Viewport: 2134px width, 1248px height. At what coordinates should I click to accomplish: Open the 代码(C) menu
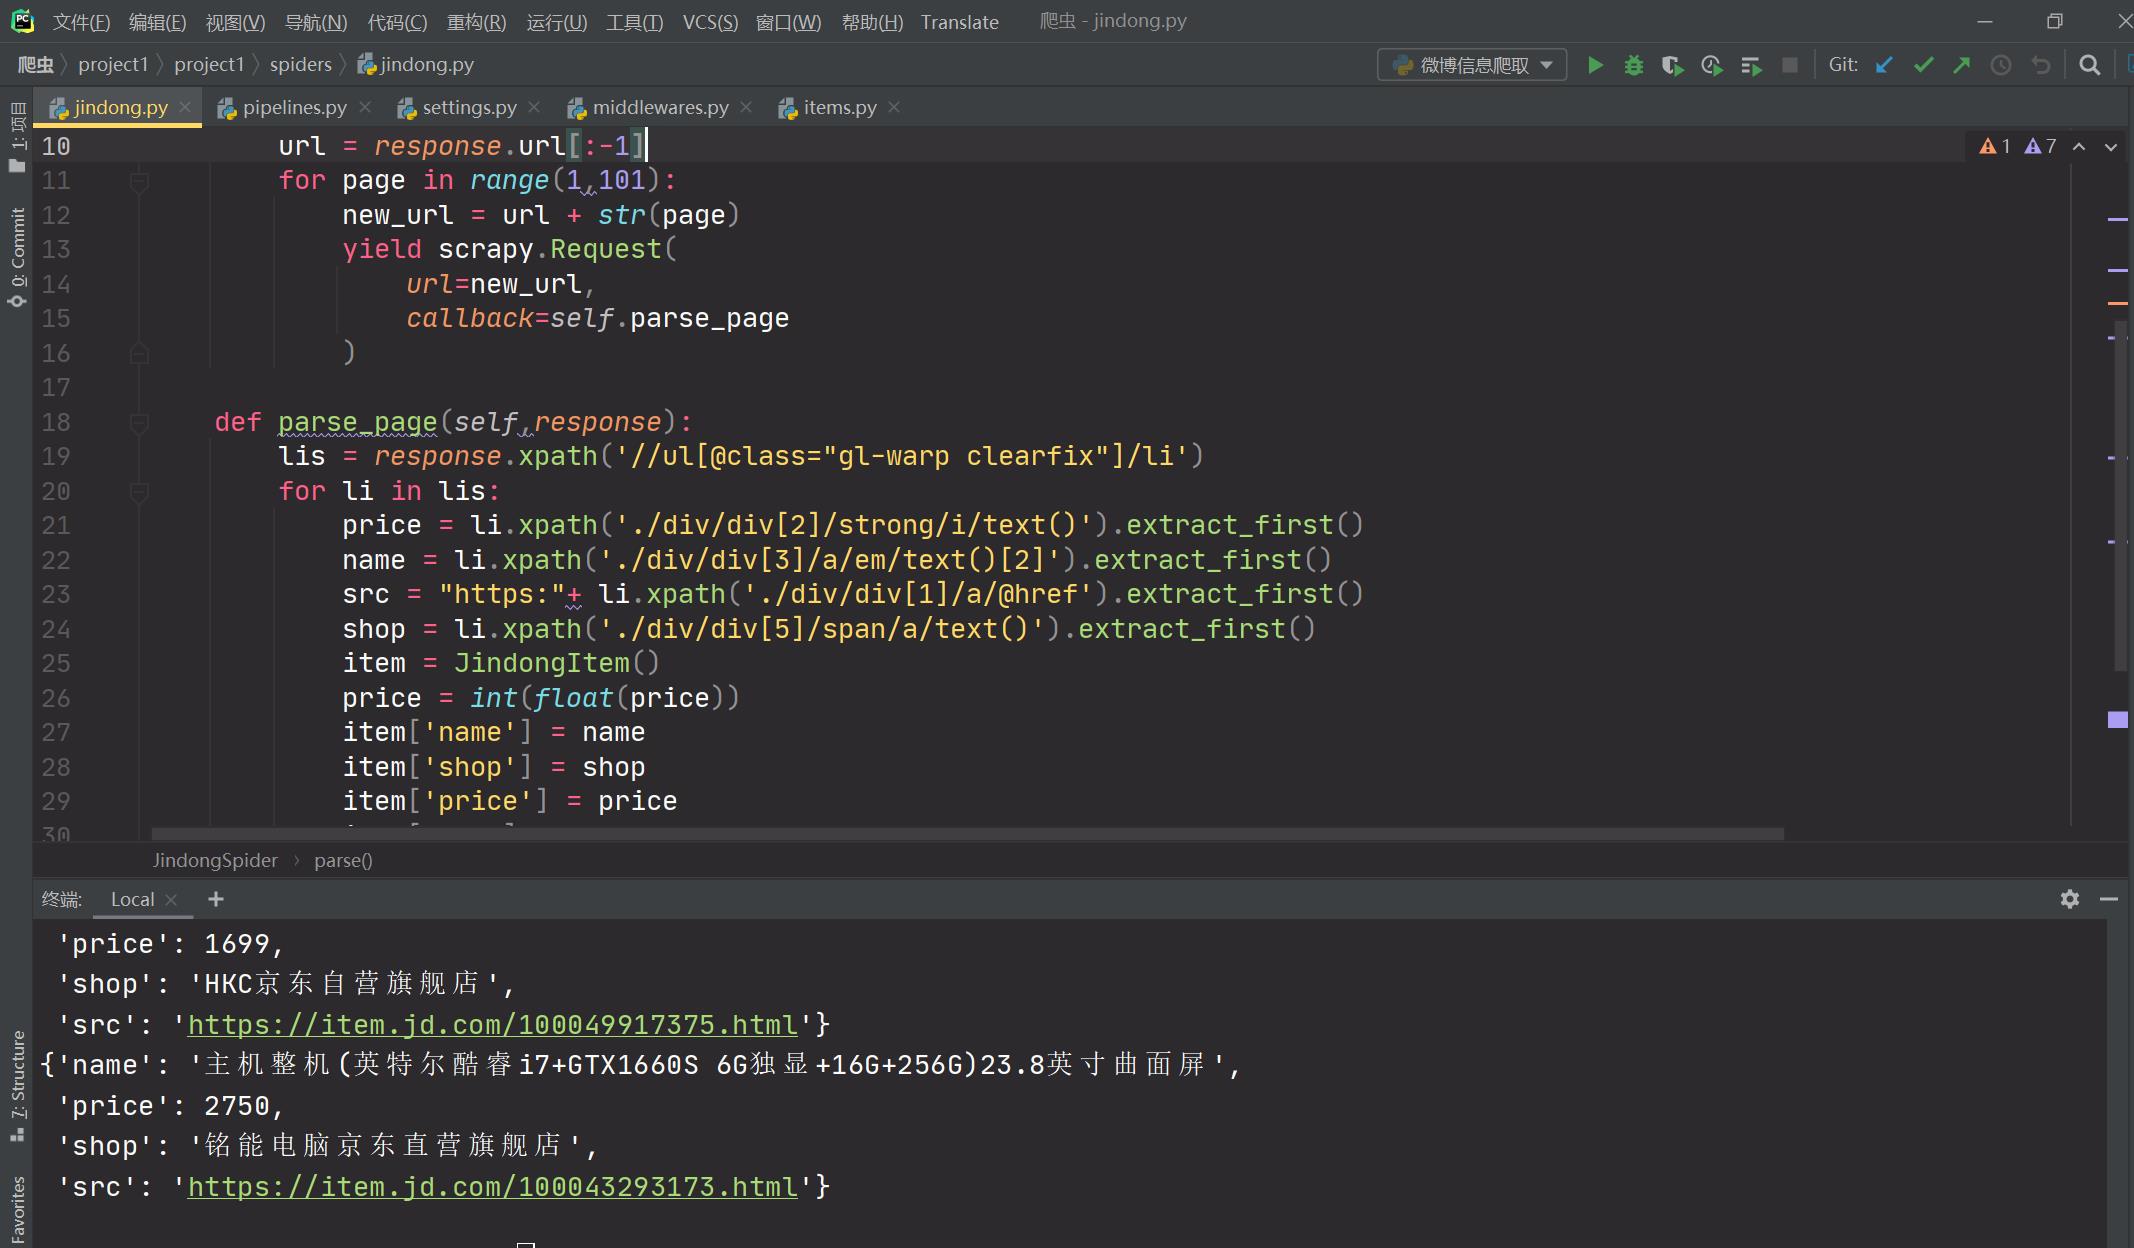point(397,22)
